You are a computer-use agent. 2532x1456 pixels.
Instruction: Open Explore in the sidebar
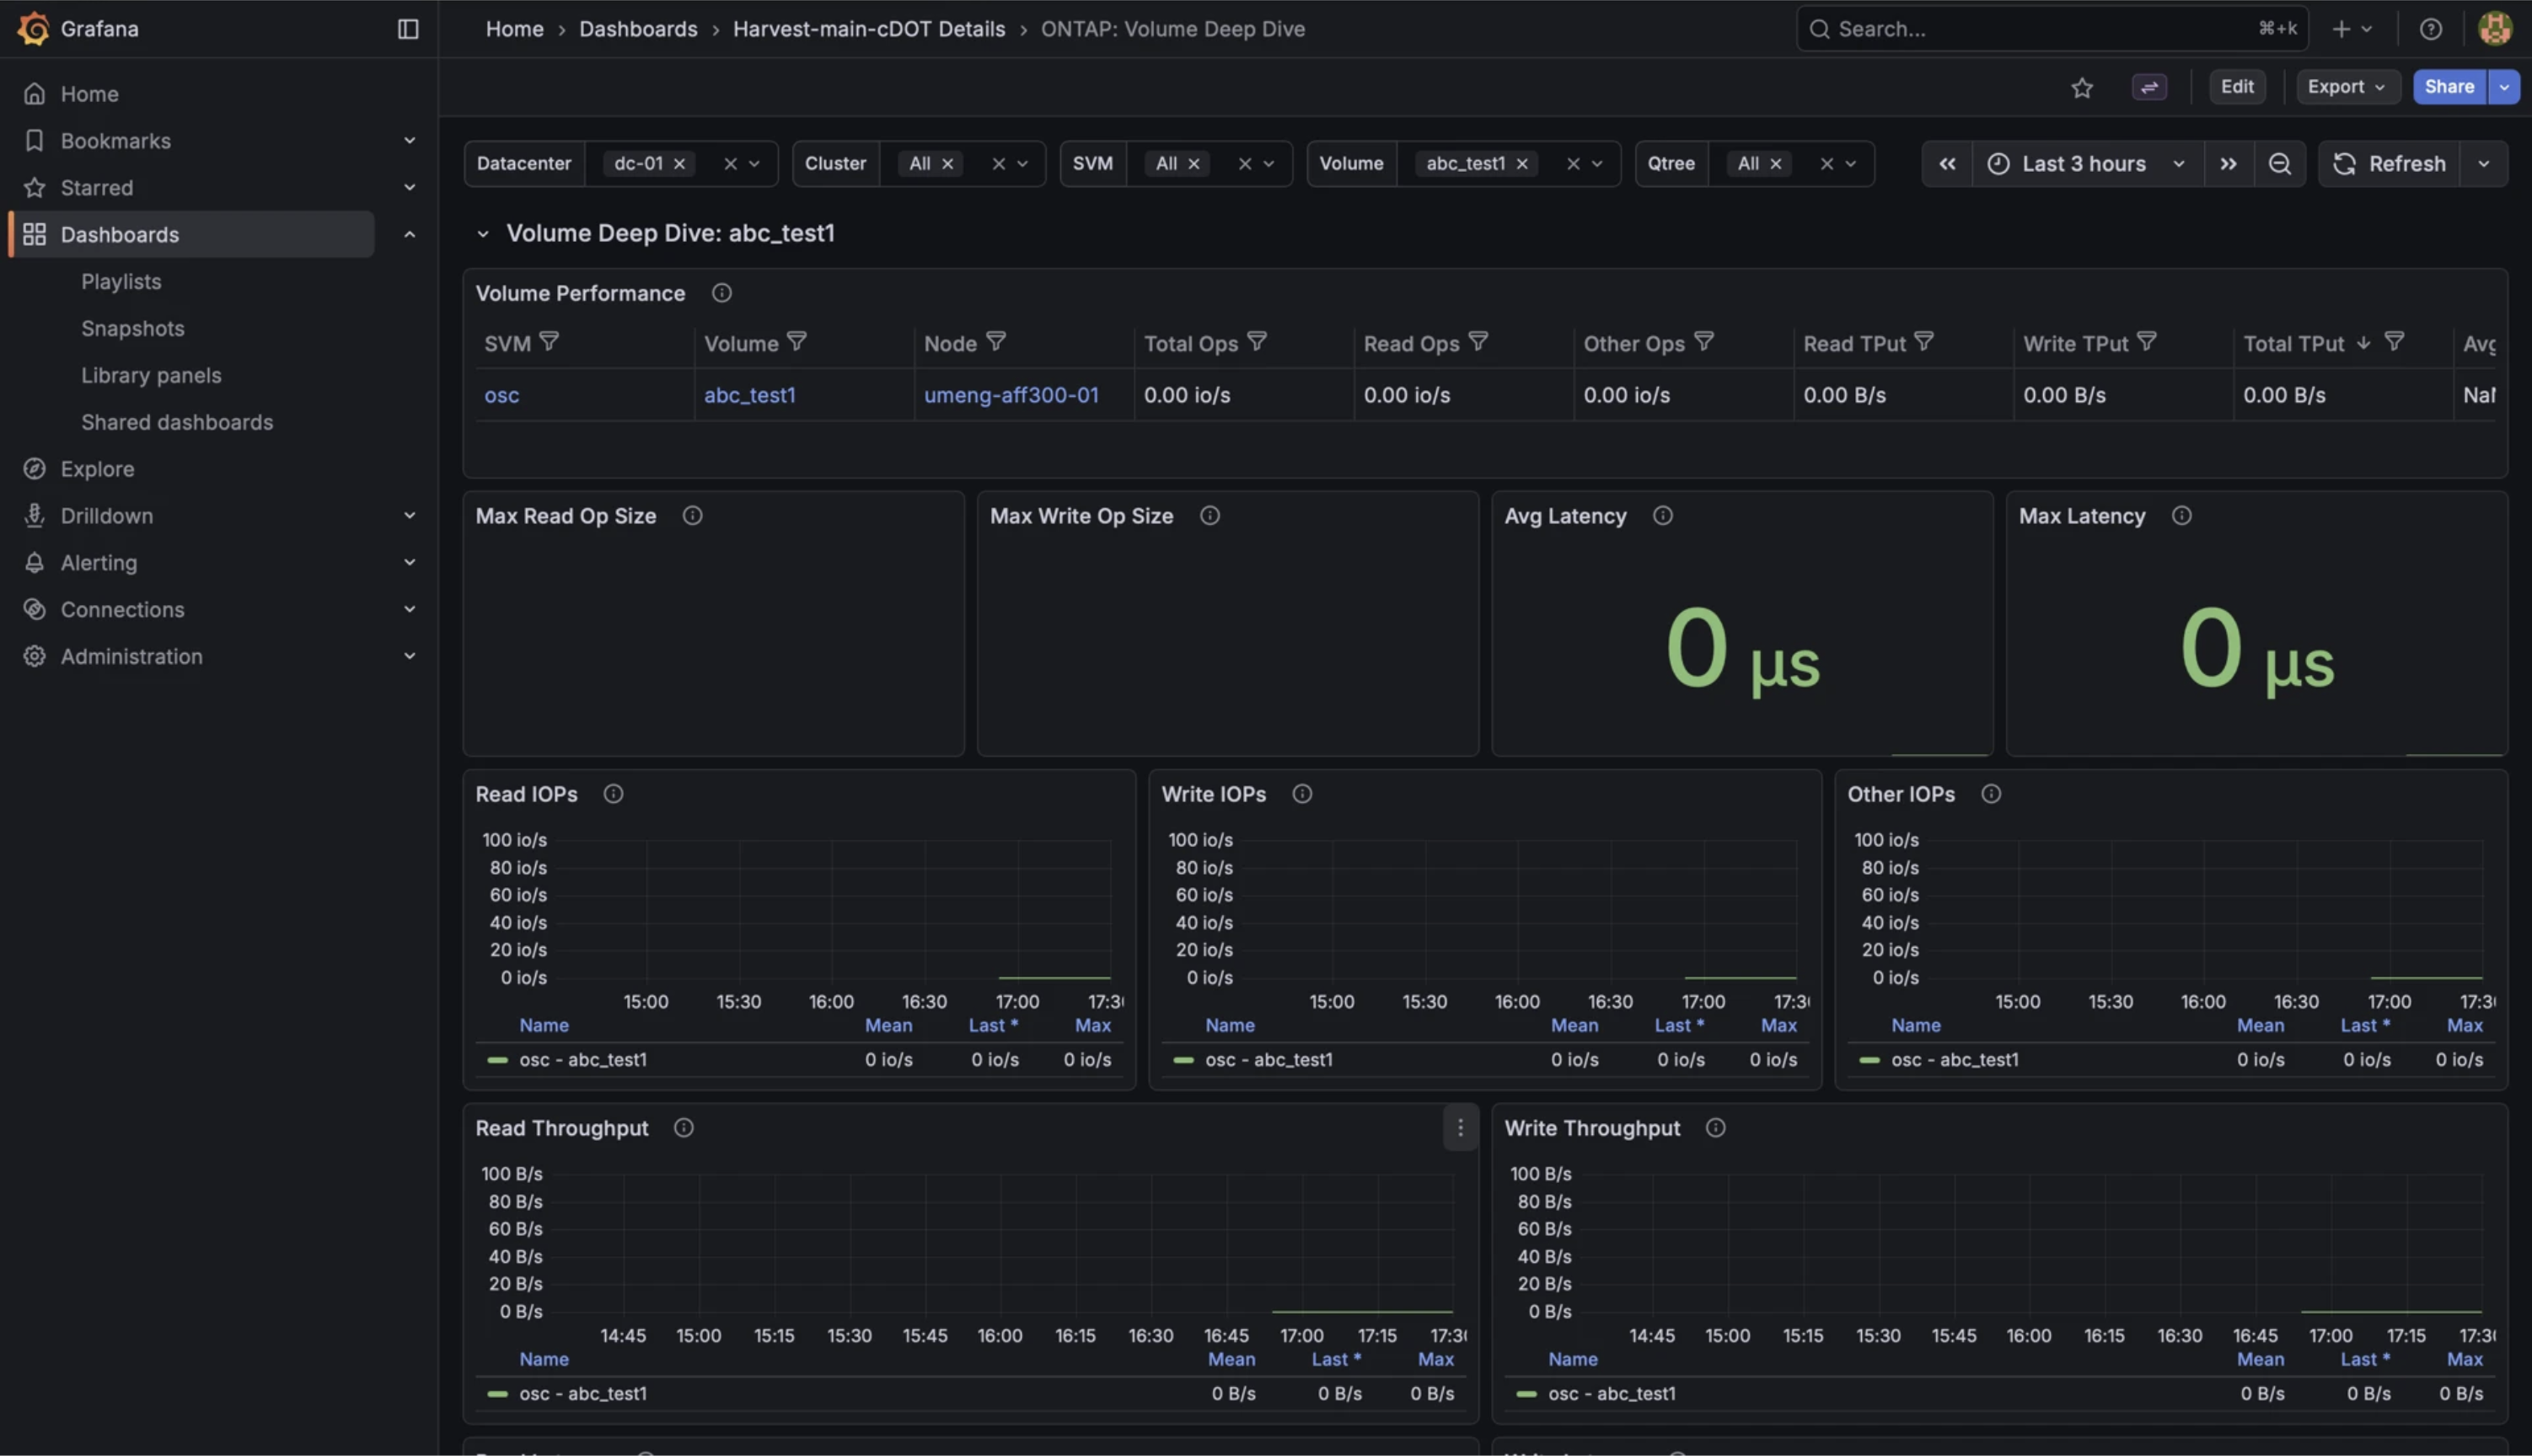[97, 469]
